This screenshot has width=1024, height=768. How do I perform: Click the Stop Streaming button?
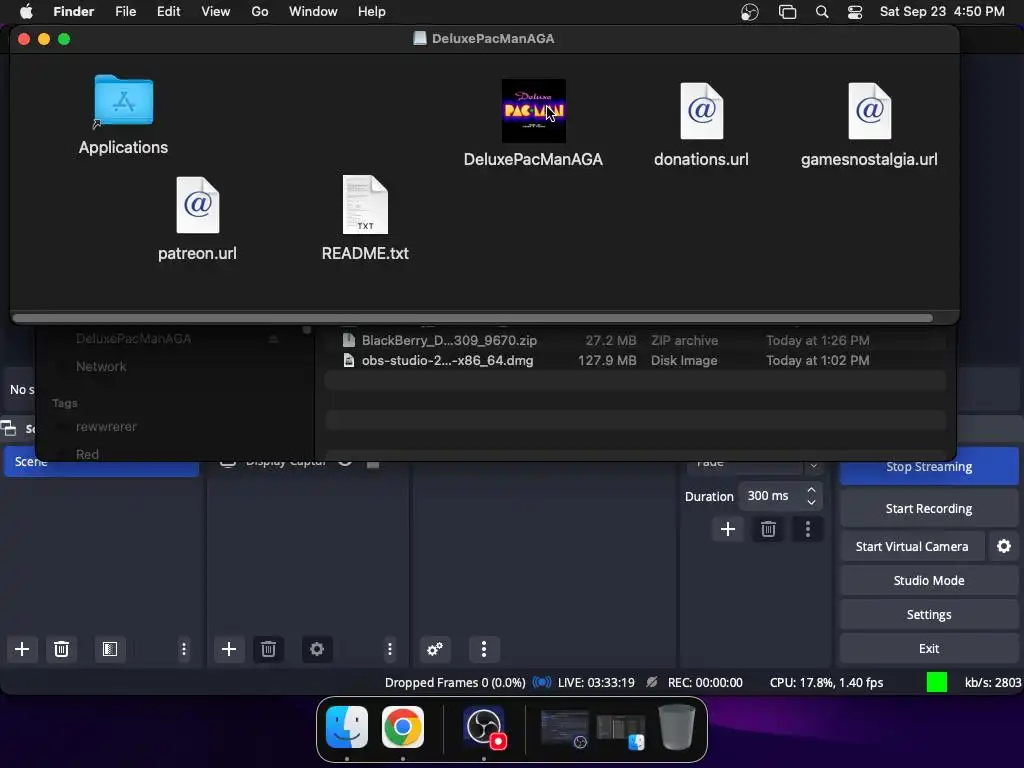929,466
